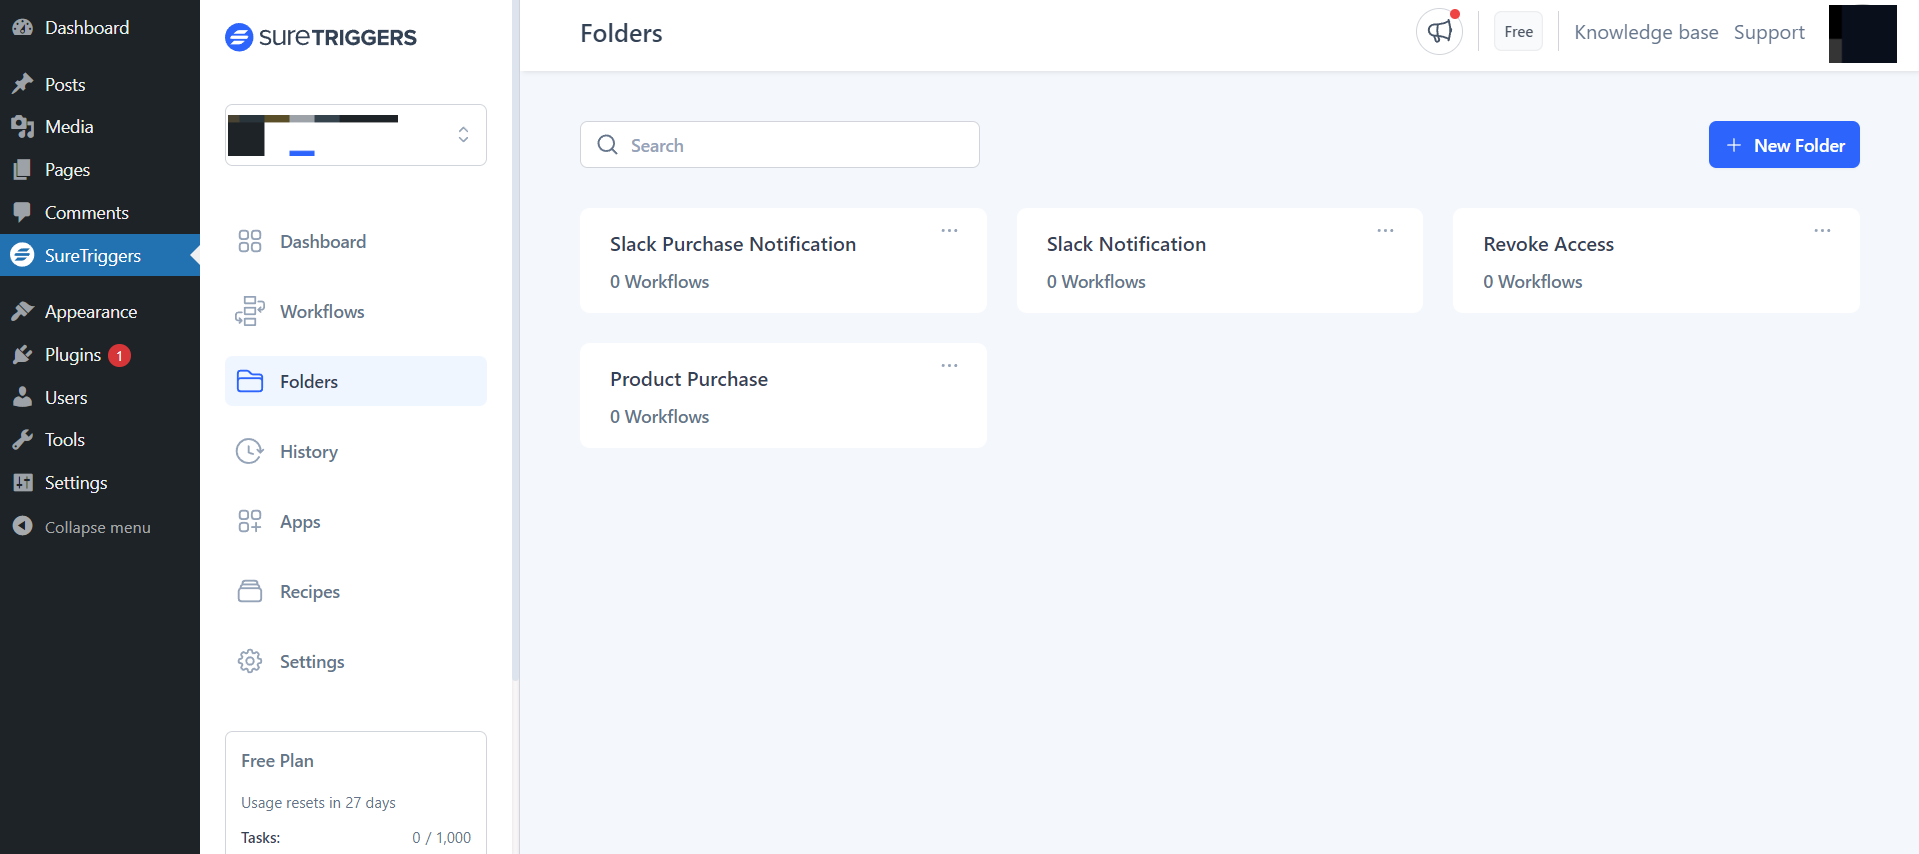Click the folder Search field
1919x854 pixels.
[780, 145]
